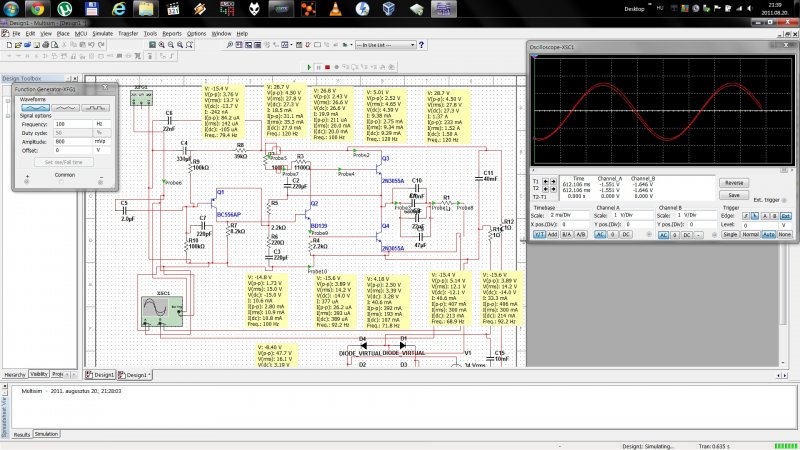Open the amplitude unit mVp dropdown
Image resolution: width=800 pixels, height=450 pixels.
point(99,141)
